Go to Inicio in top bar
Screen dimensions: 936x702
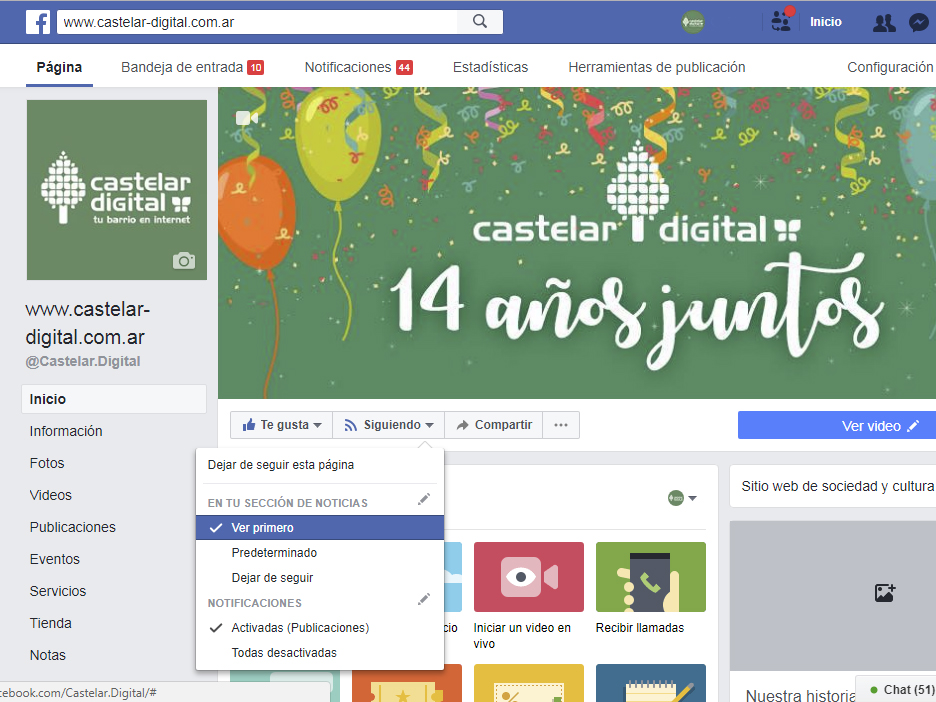826,22
